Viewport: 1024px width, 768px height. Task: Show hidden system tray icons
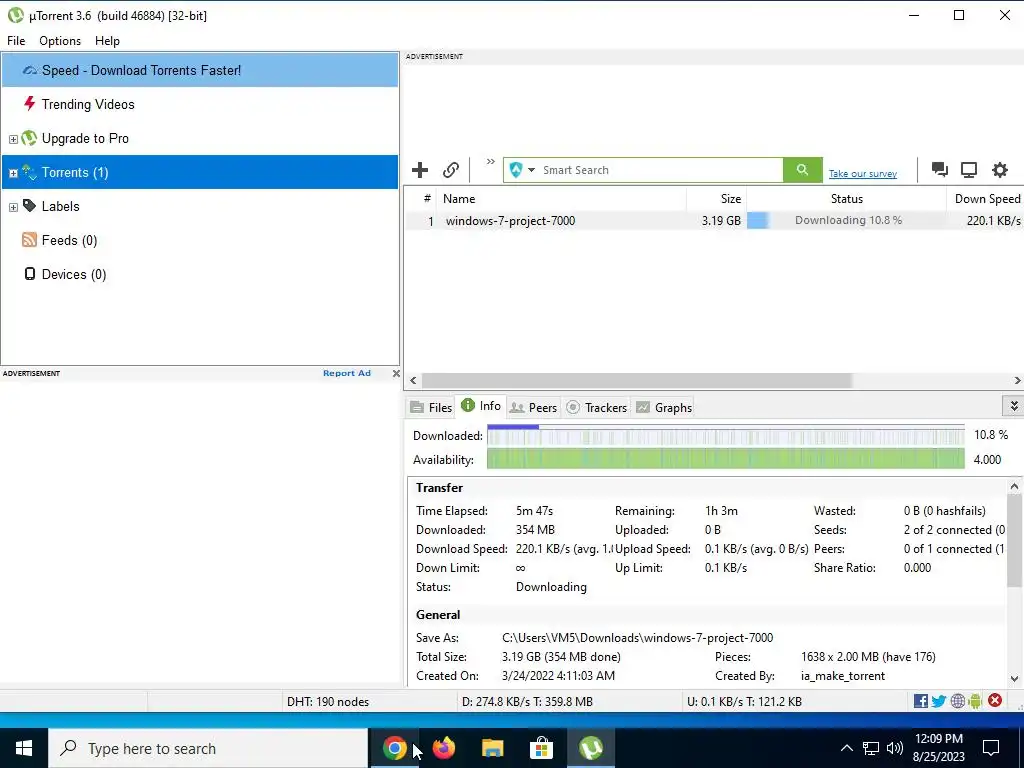(x=846, y=748)
